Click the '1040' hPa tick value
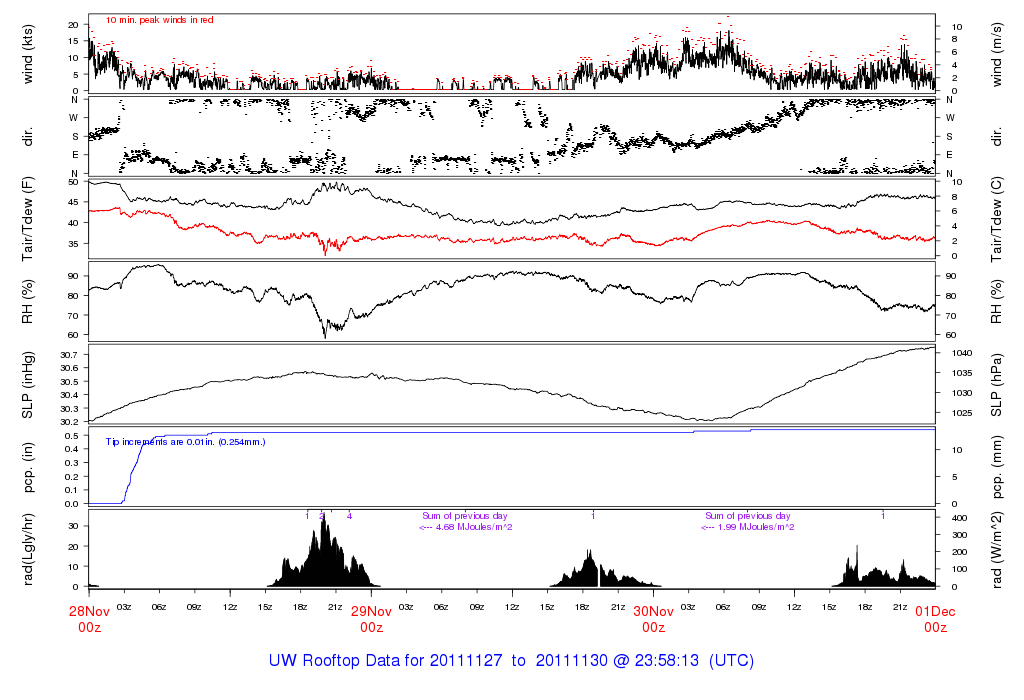Screen dimensions: 1024x700 [x=962, y=353]
